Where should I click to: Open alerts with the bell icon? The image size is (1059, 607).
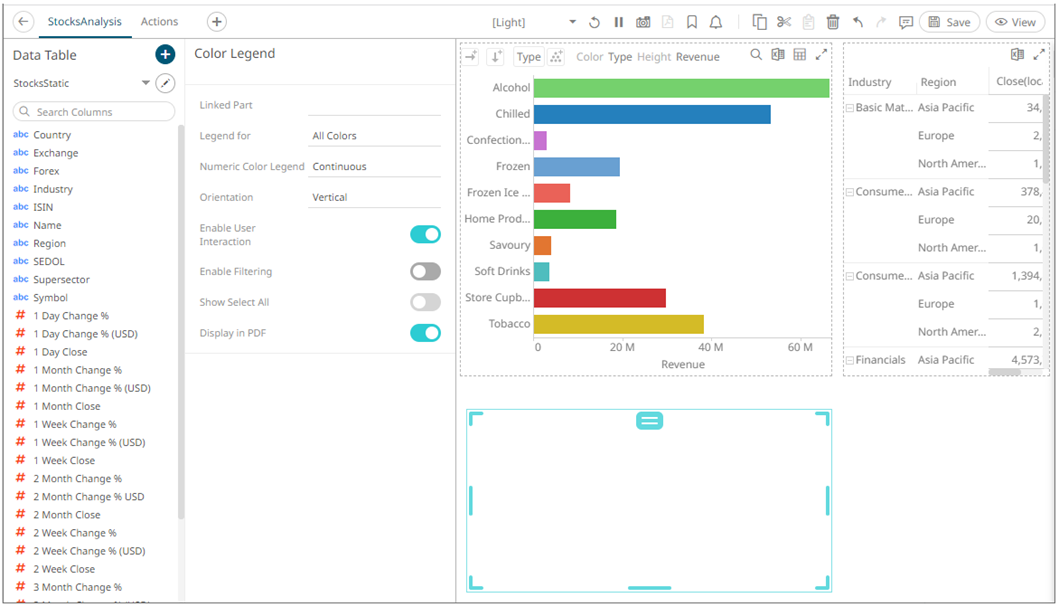716,22
